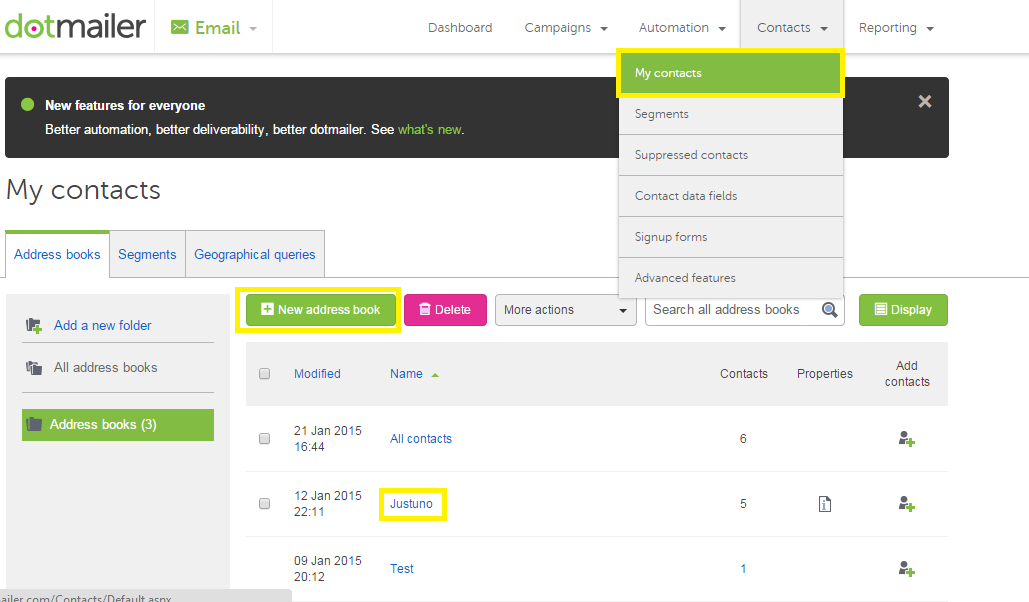Click the add contacts icon for All contacts
Screen dimensions: 1029x602
click(906, 438)
